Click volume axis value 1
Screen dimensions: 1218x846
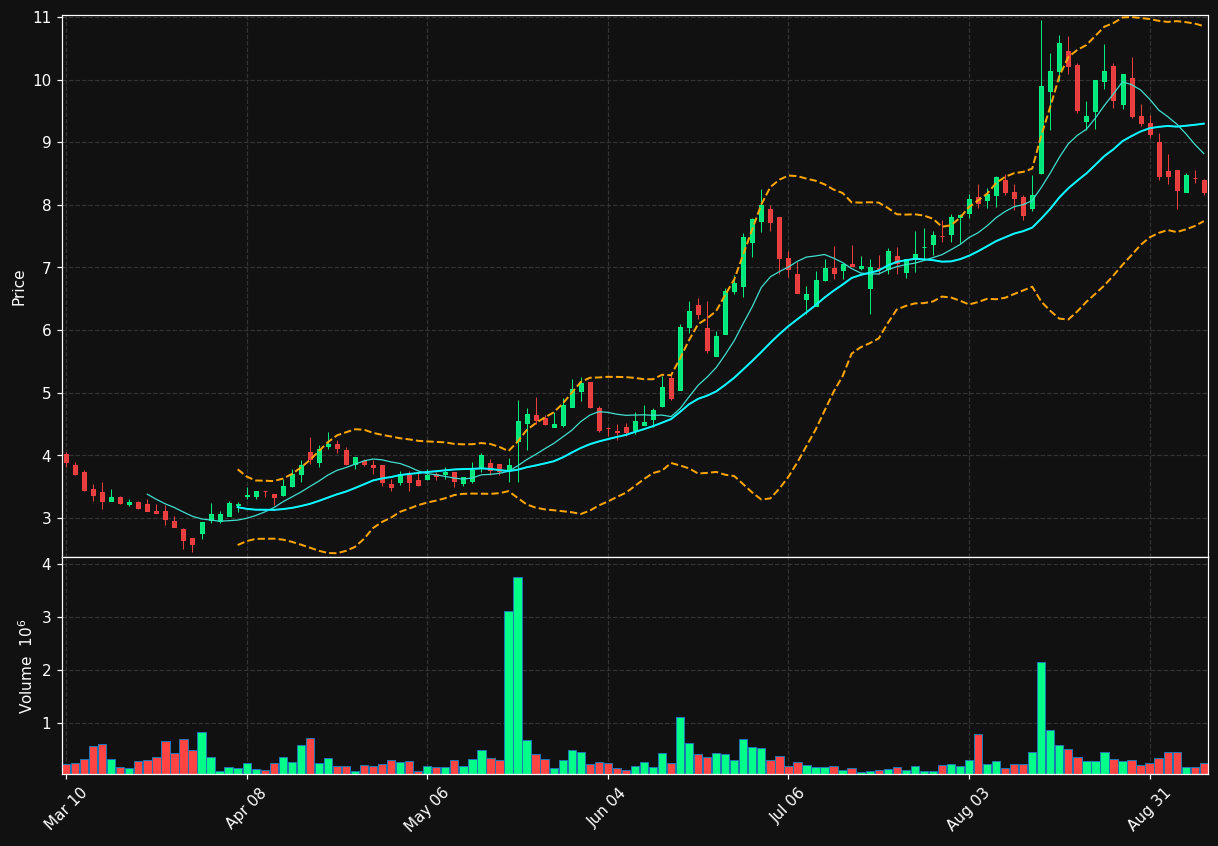46,723
